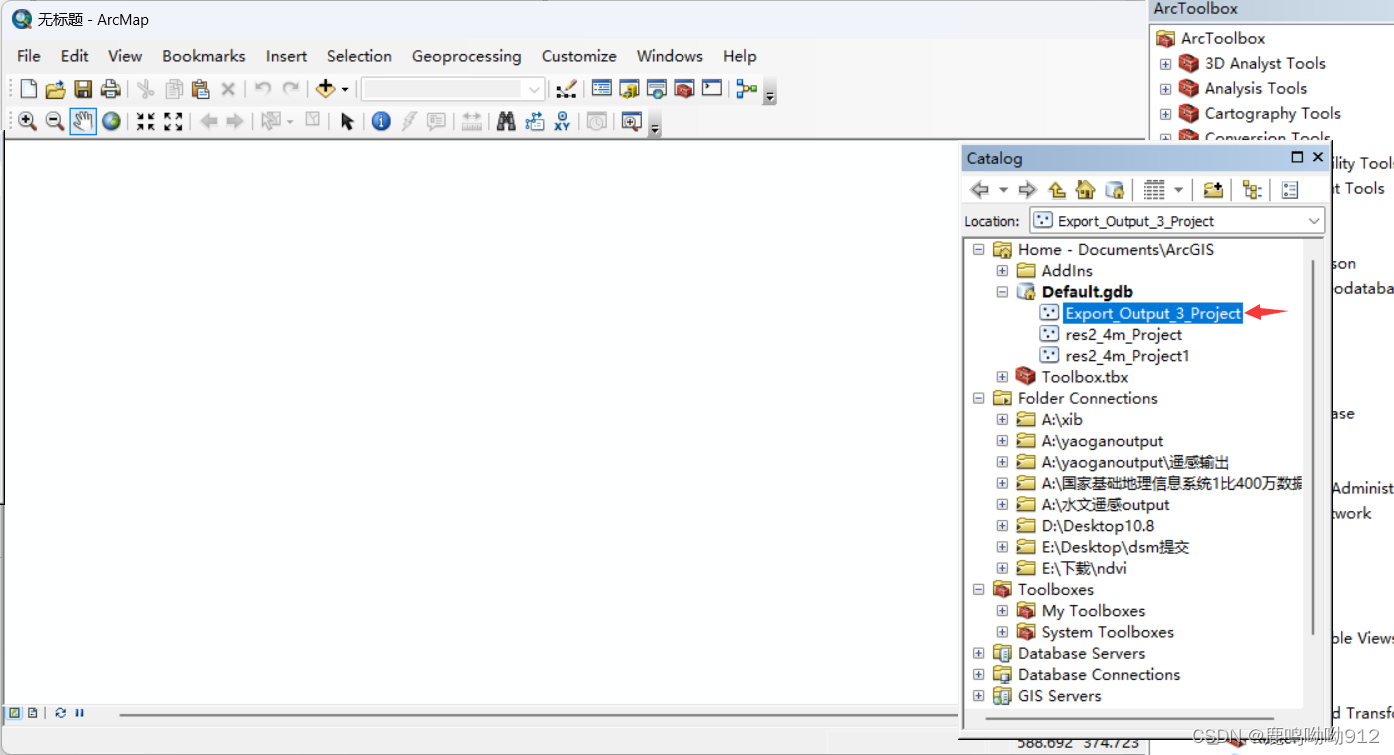Click the Add Data button
This screenshot has height=755, width=1394.
click(x=325, y=89)
